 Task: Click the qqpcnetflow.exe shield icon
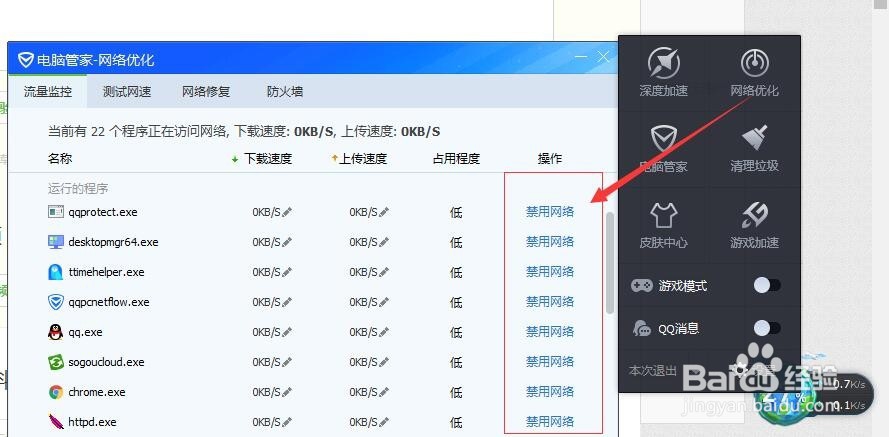click(56, 302)
